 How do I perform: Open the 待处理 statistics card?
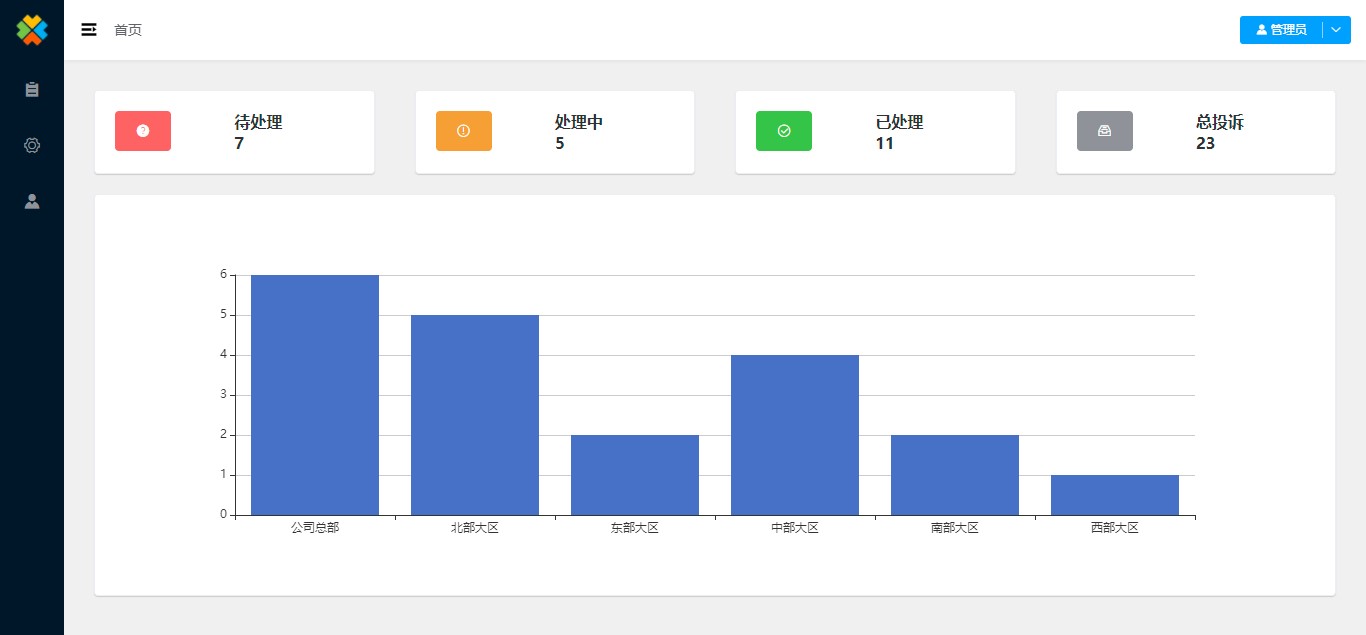(234, 132)
